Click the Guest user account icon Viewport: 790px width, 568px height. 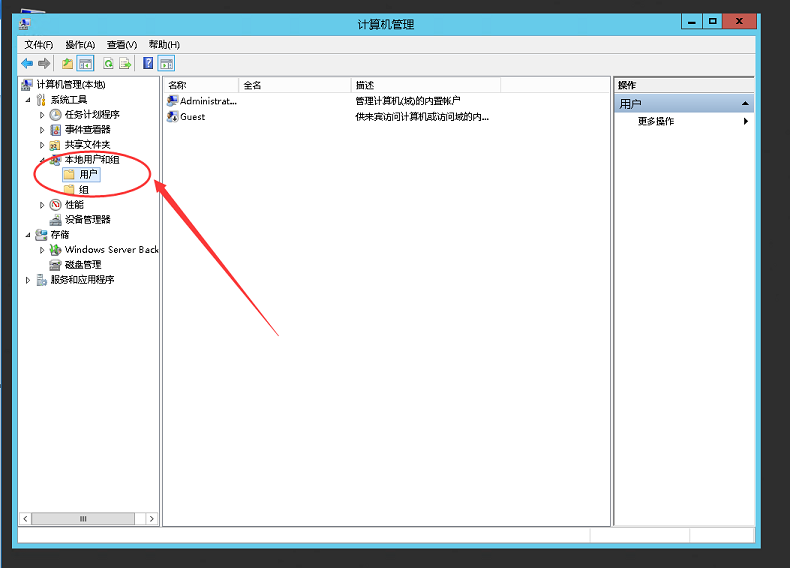[x=172, y=116]
